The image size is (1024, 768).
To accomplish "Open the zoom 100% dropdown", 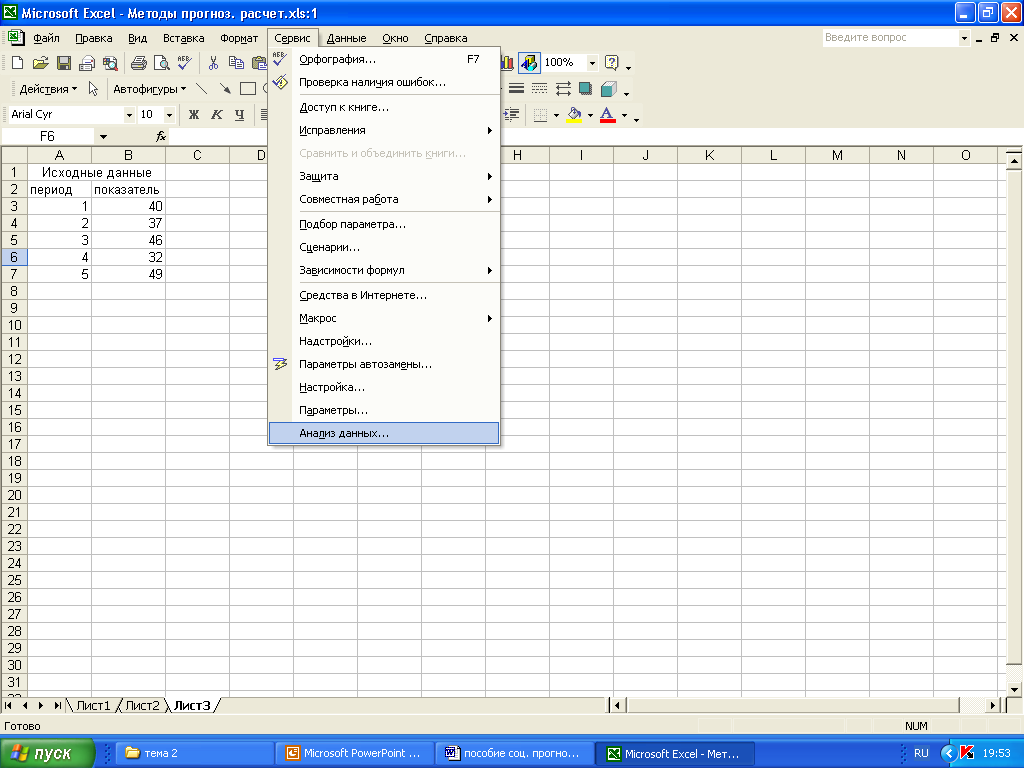I will coord(592,63).
